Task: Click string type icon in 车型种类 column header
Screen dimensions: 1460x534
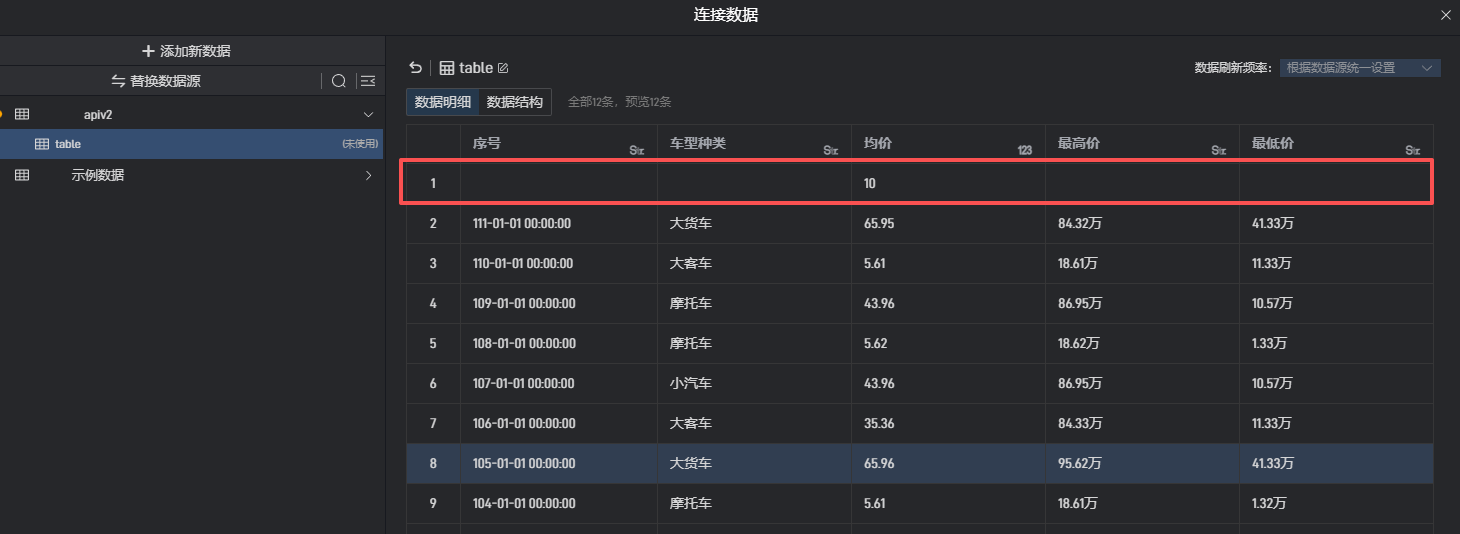Action: 830,150
